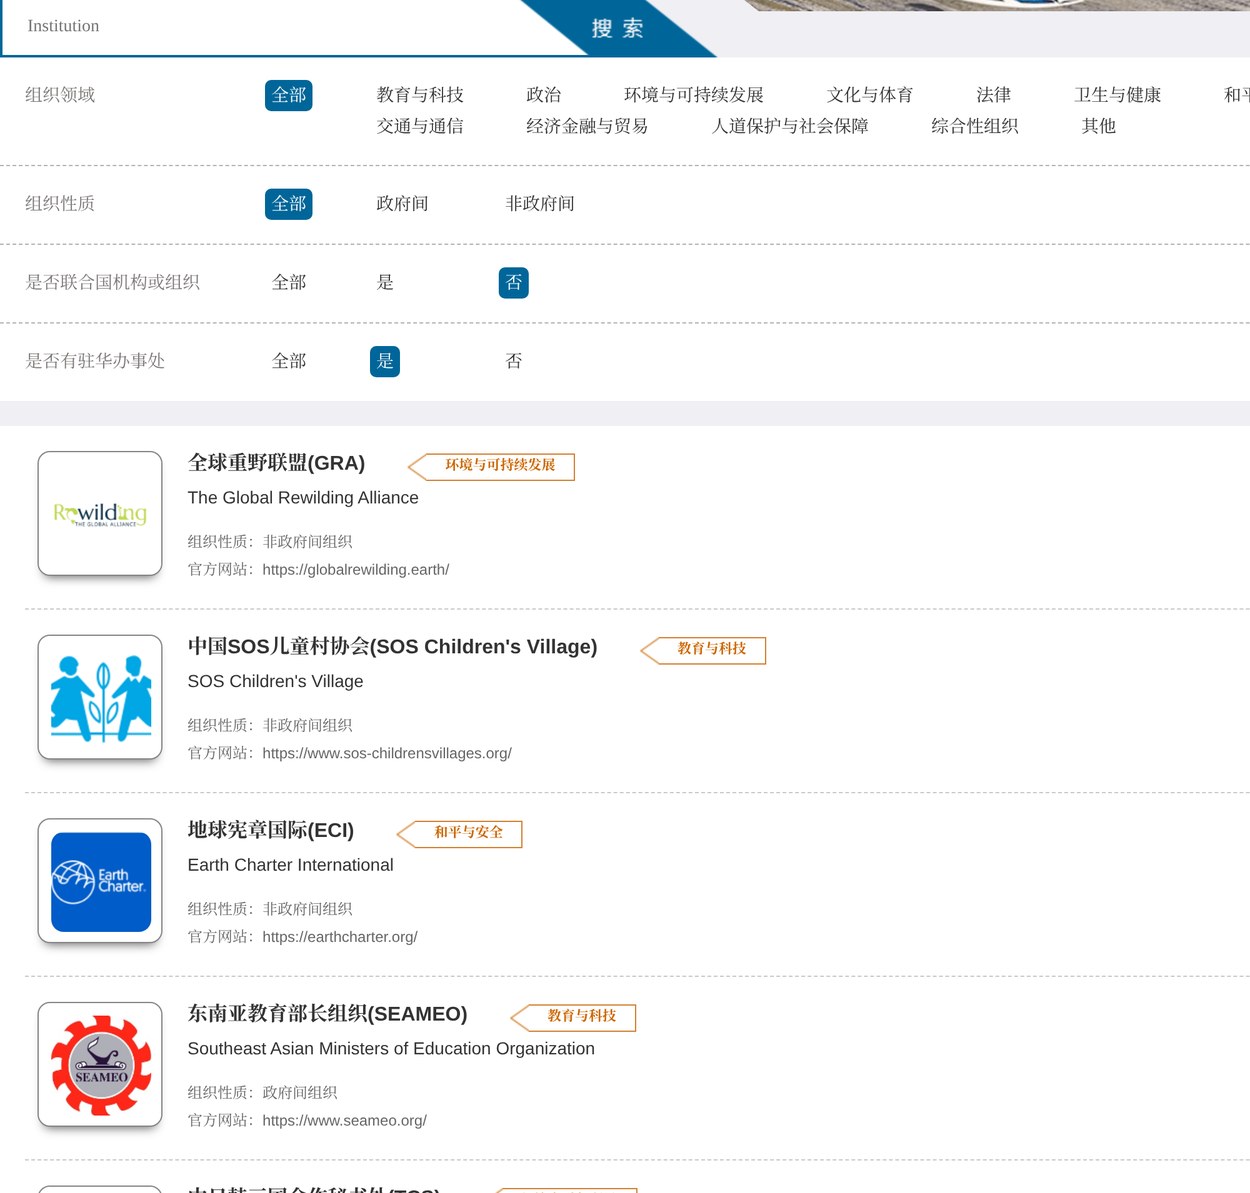Screen dimensions: 1250x1193
Task: Open 中国SOS儿童村协会 title link
Action: pos(392,647)
